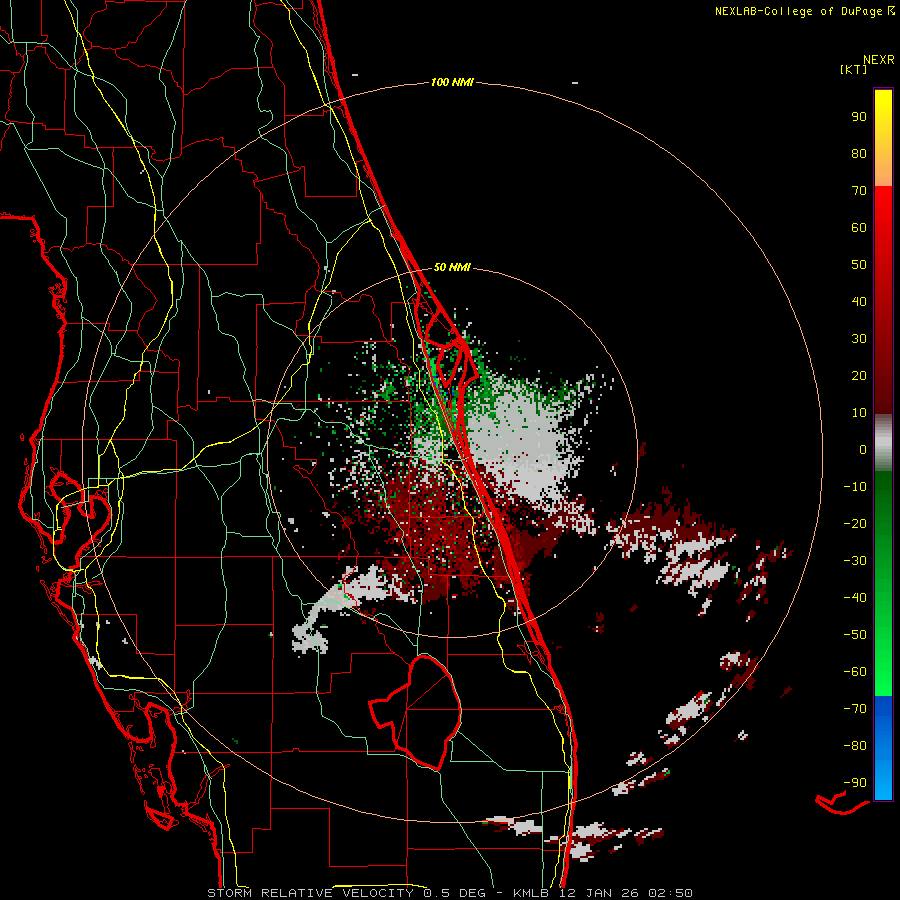900x900 pixels.
Task: Click the -40 value on velocity scale
Action: coord(855,598)
